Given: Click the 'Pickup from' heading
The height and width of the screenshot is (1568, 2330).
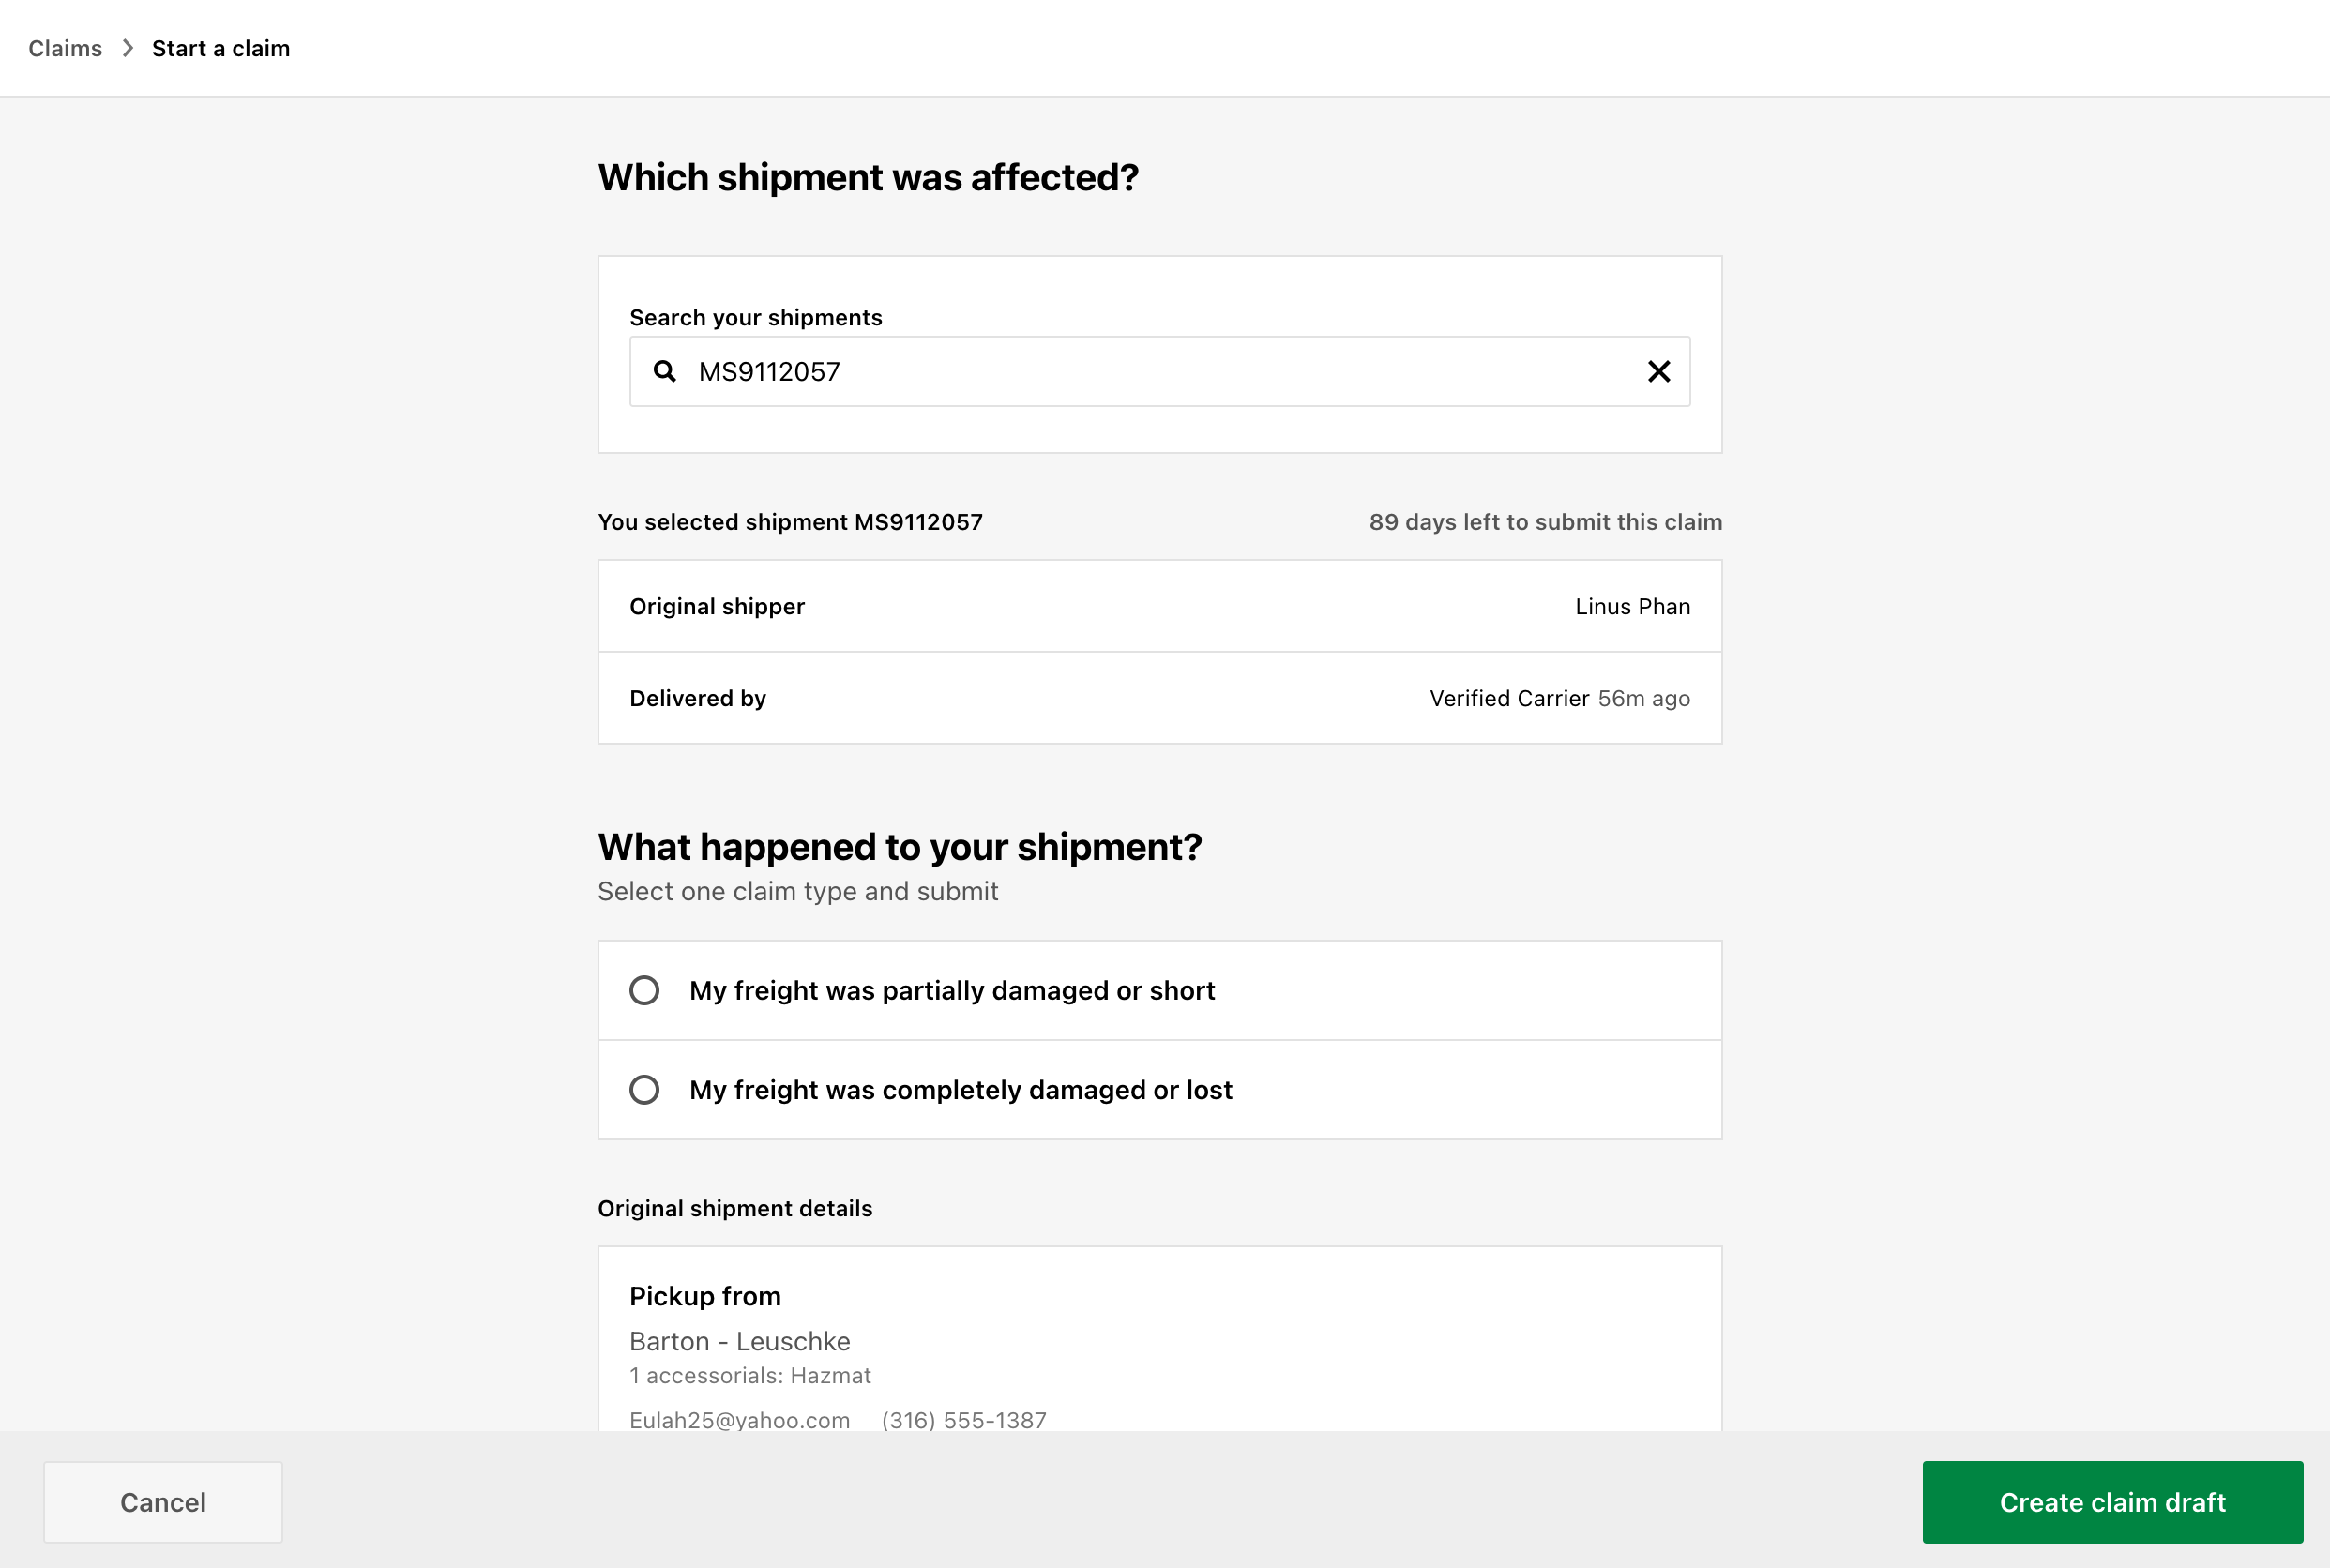Looking at the screenshot, I should (705, 1296).
